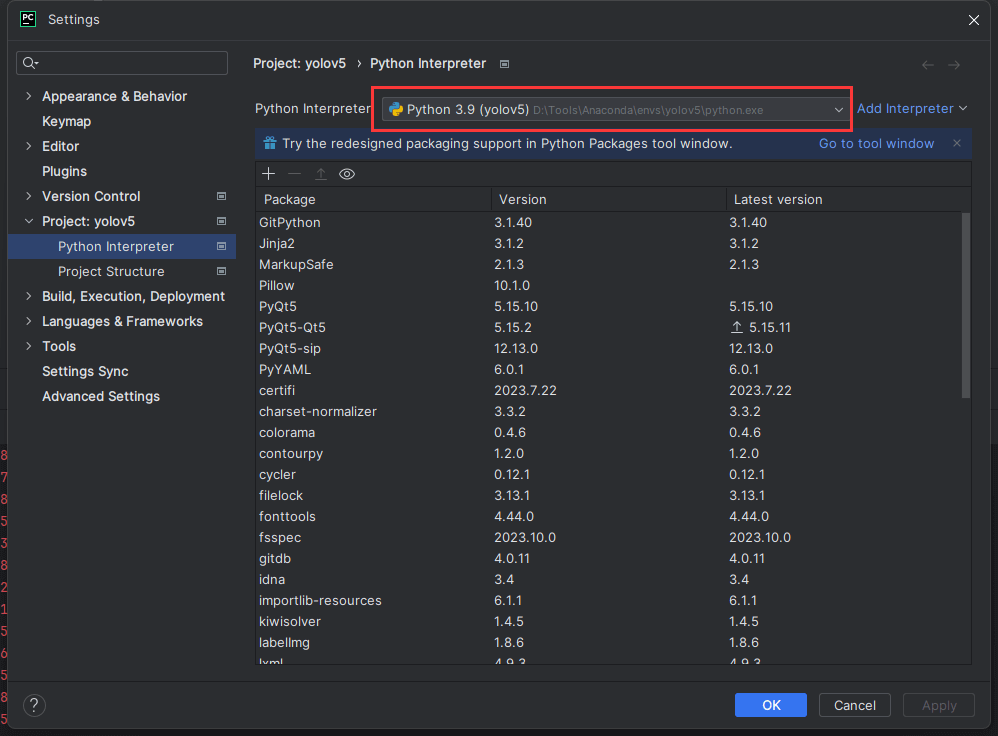
Task: Click the help question mark icon
Action: pos(34,705)
